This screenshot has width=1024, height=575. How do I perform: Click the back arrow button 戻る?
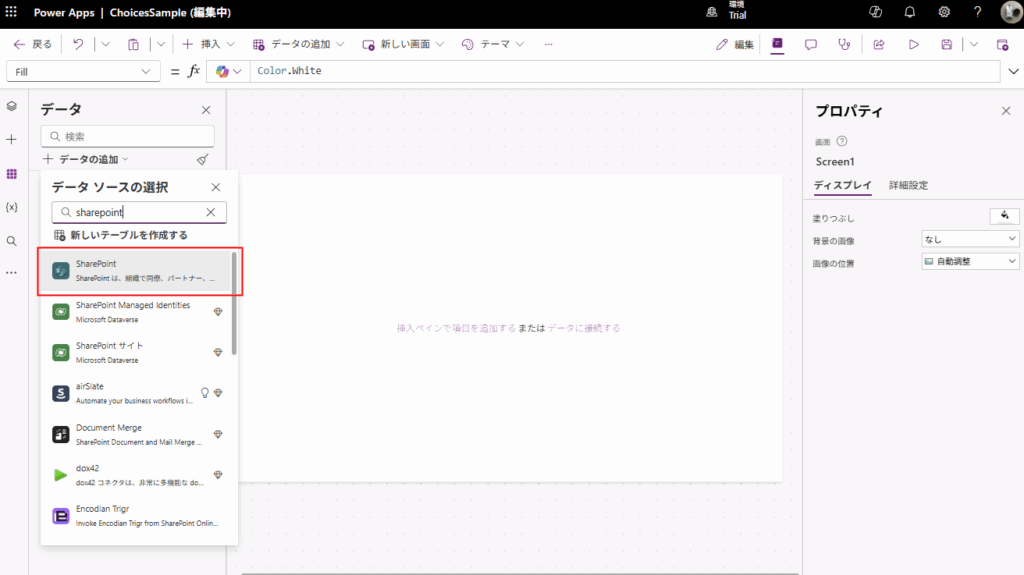click(33, 44)
